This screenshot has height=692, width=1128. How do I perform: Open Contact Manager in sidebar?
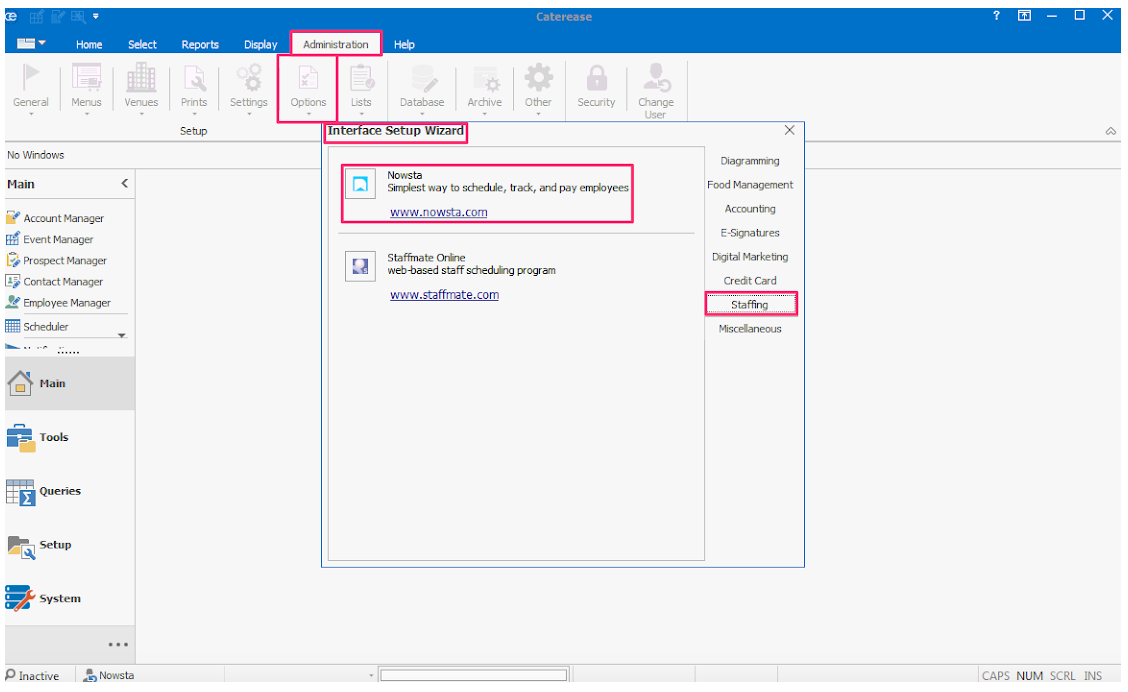click(x=63, y=281)
